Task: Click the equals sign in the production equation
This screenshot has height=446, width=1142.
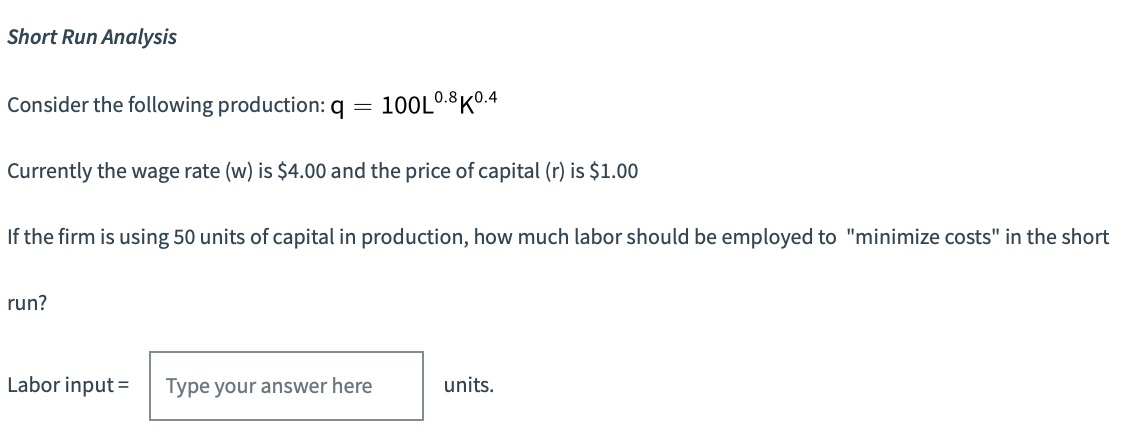Action: [362, 106]
